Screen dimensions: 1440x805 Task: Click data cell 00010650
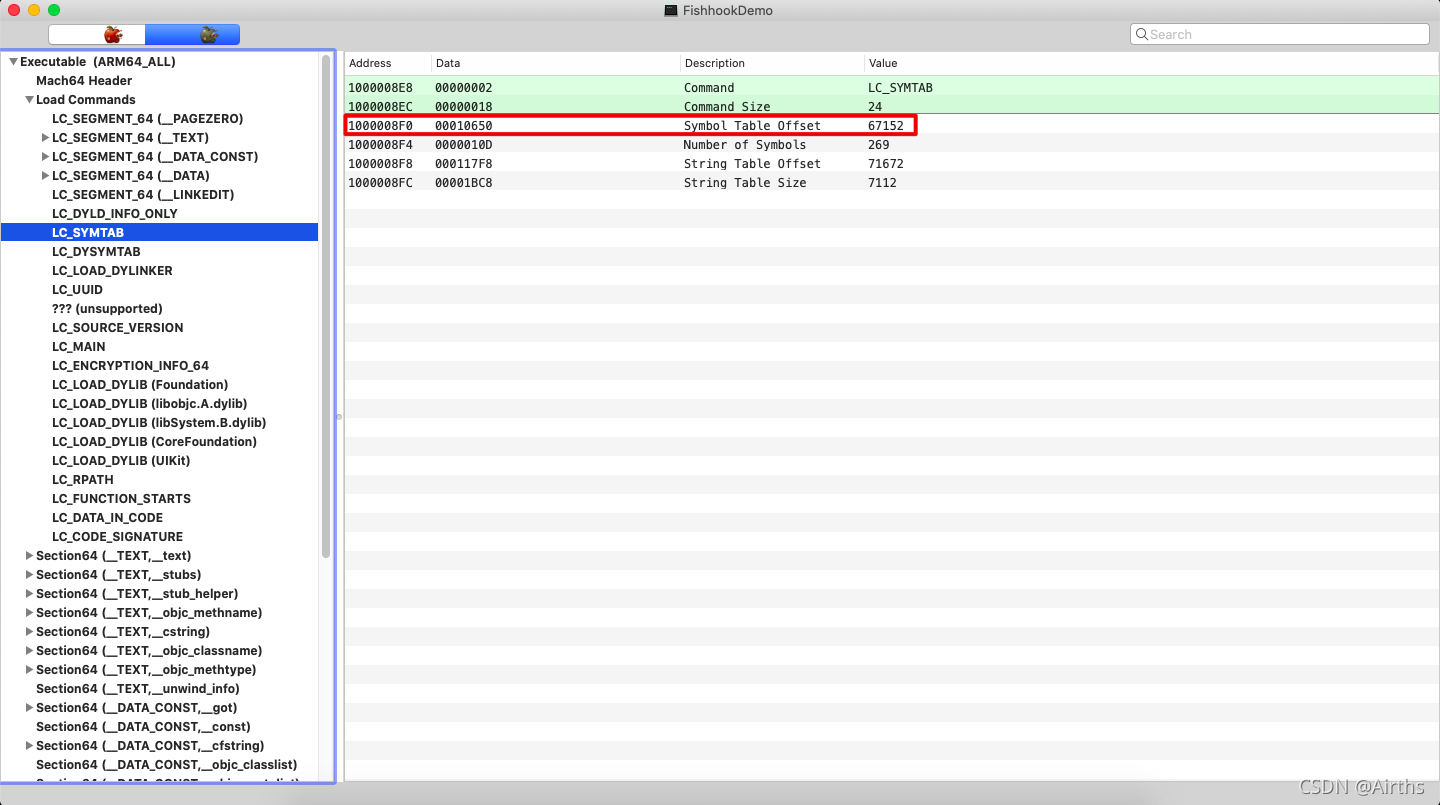tap(464, 126)
